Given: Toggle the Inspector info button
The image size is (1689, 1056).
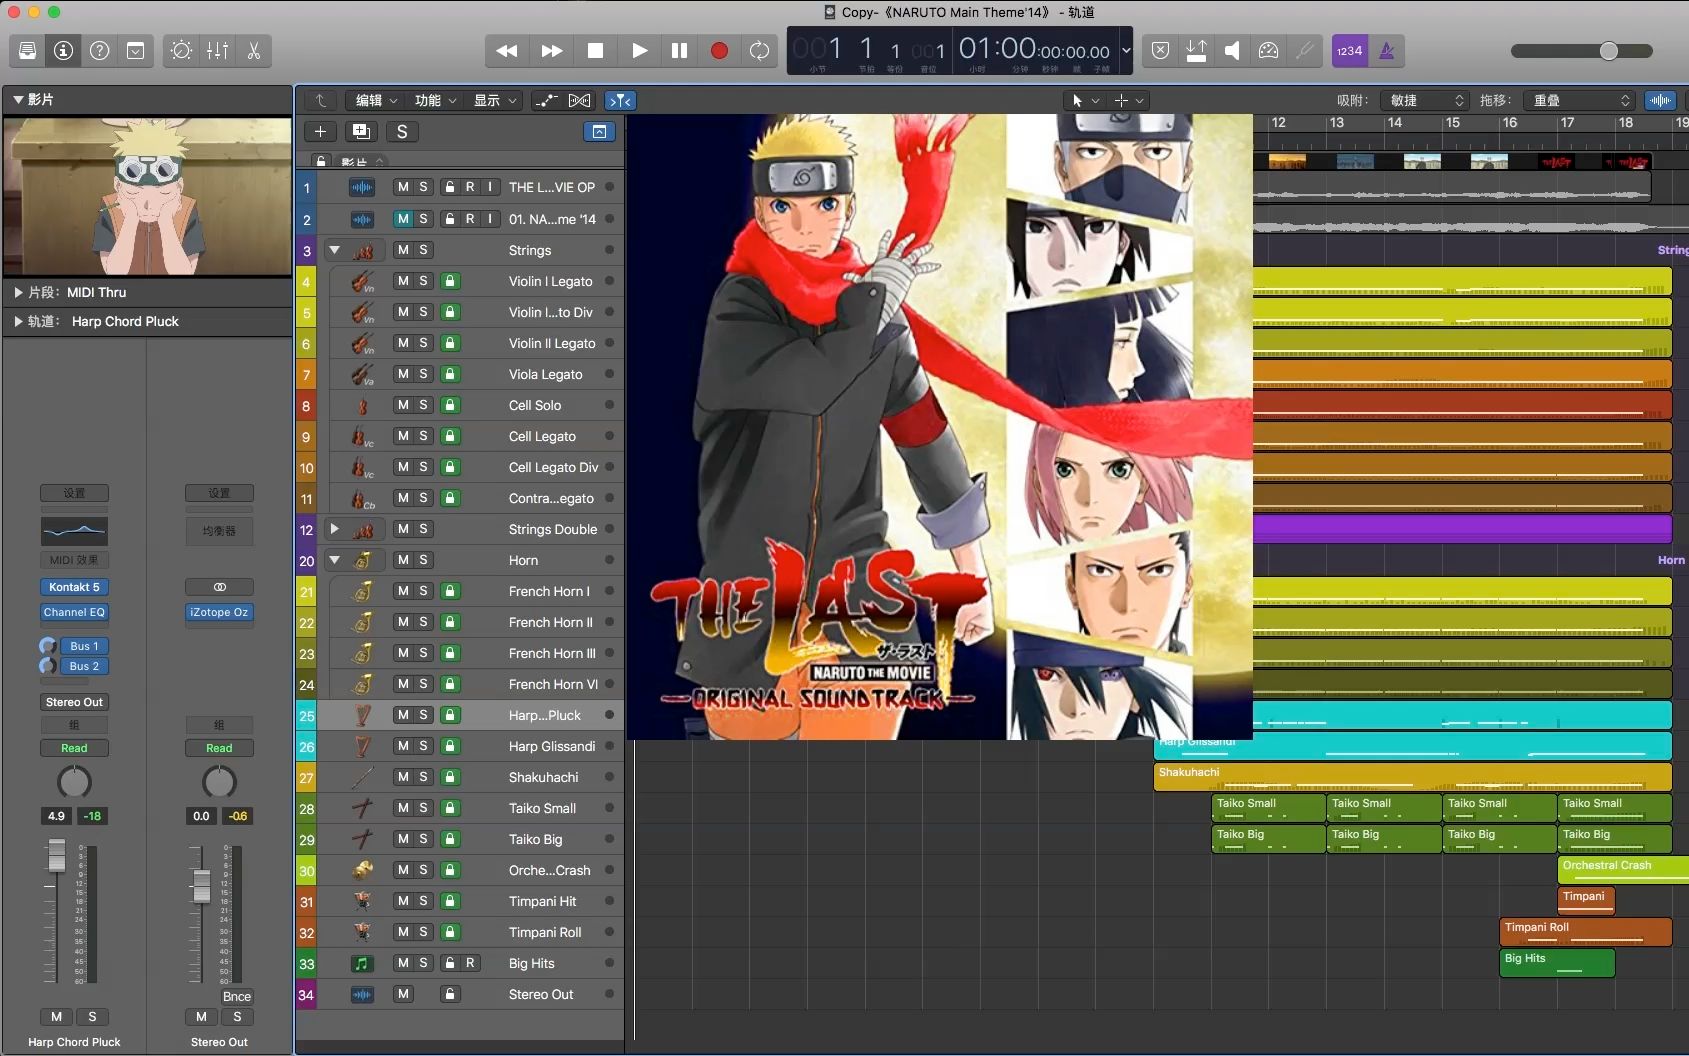Looking at the screenshot, I should coord(63,51).
